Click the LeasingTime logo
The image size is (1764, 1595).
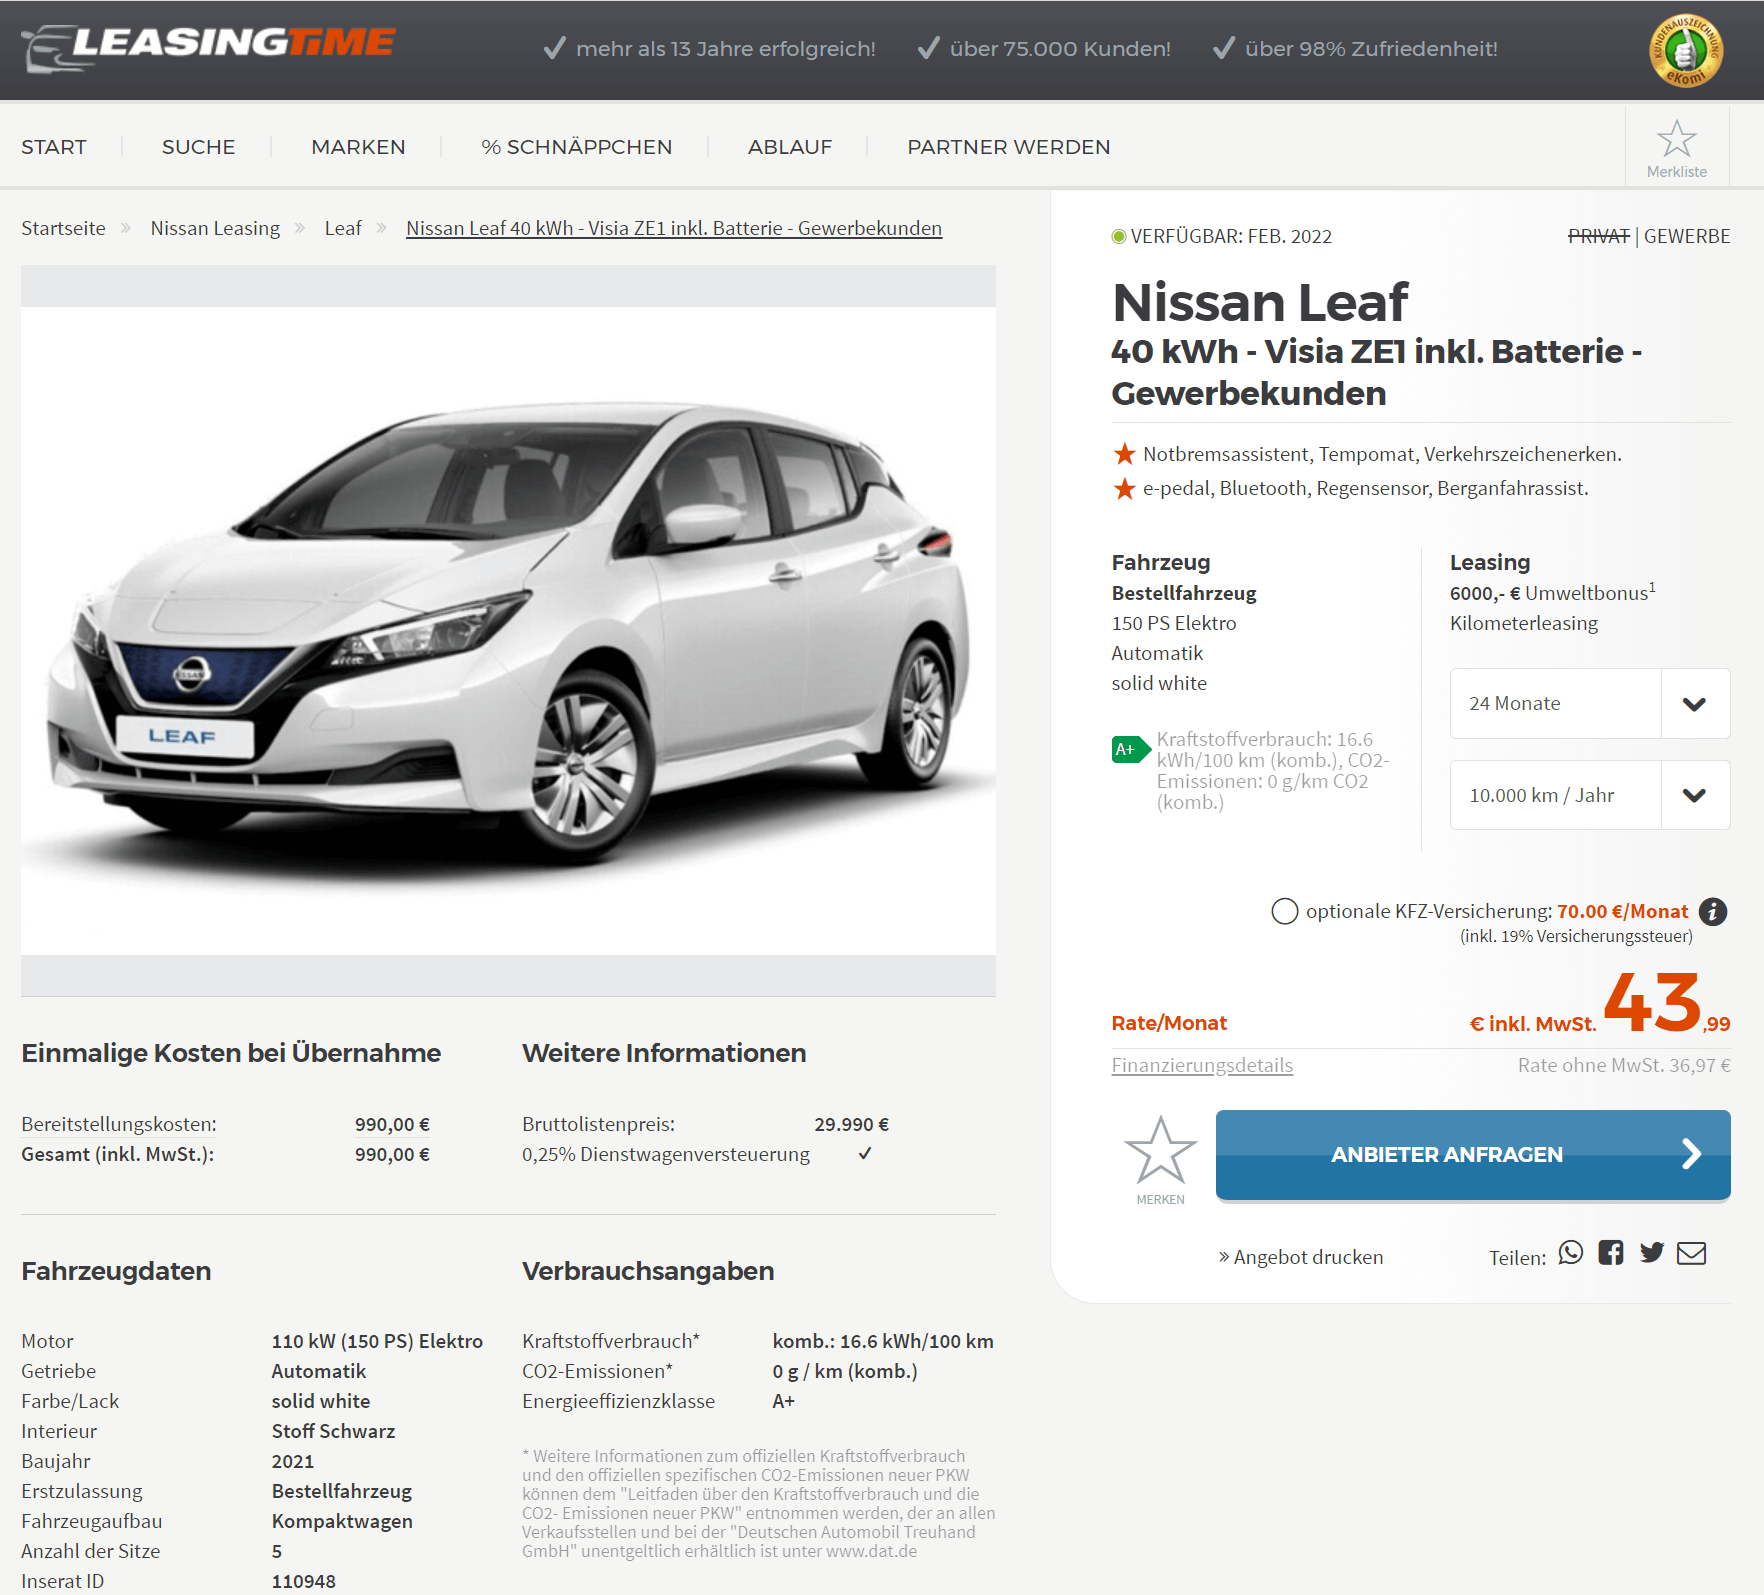point(209,47)
